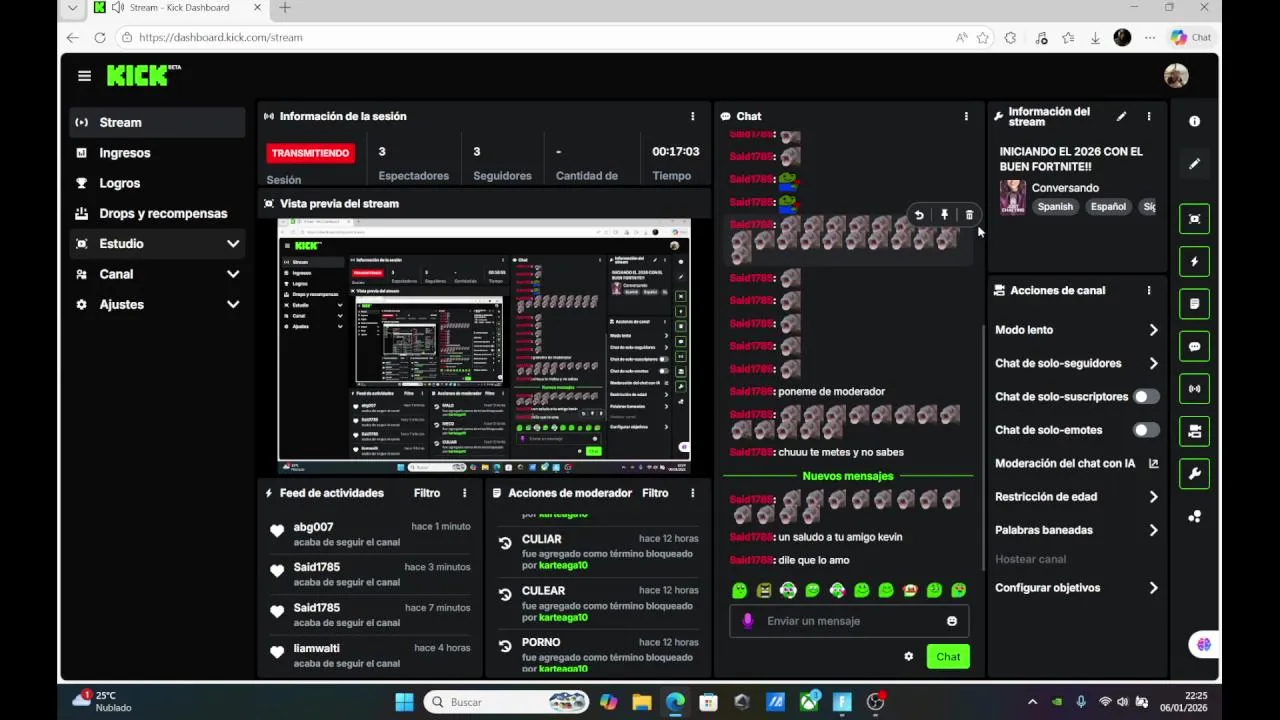
Task: Pin the hovered chat message
Action: (944, 215)
